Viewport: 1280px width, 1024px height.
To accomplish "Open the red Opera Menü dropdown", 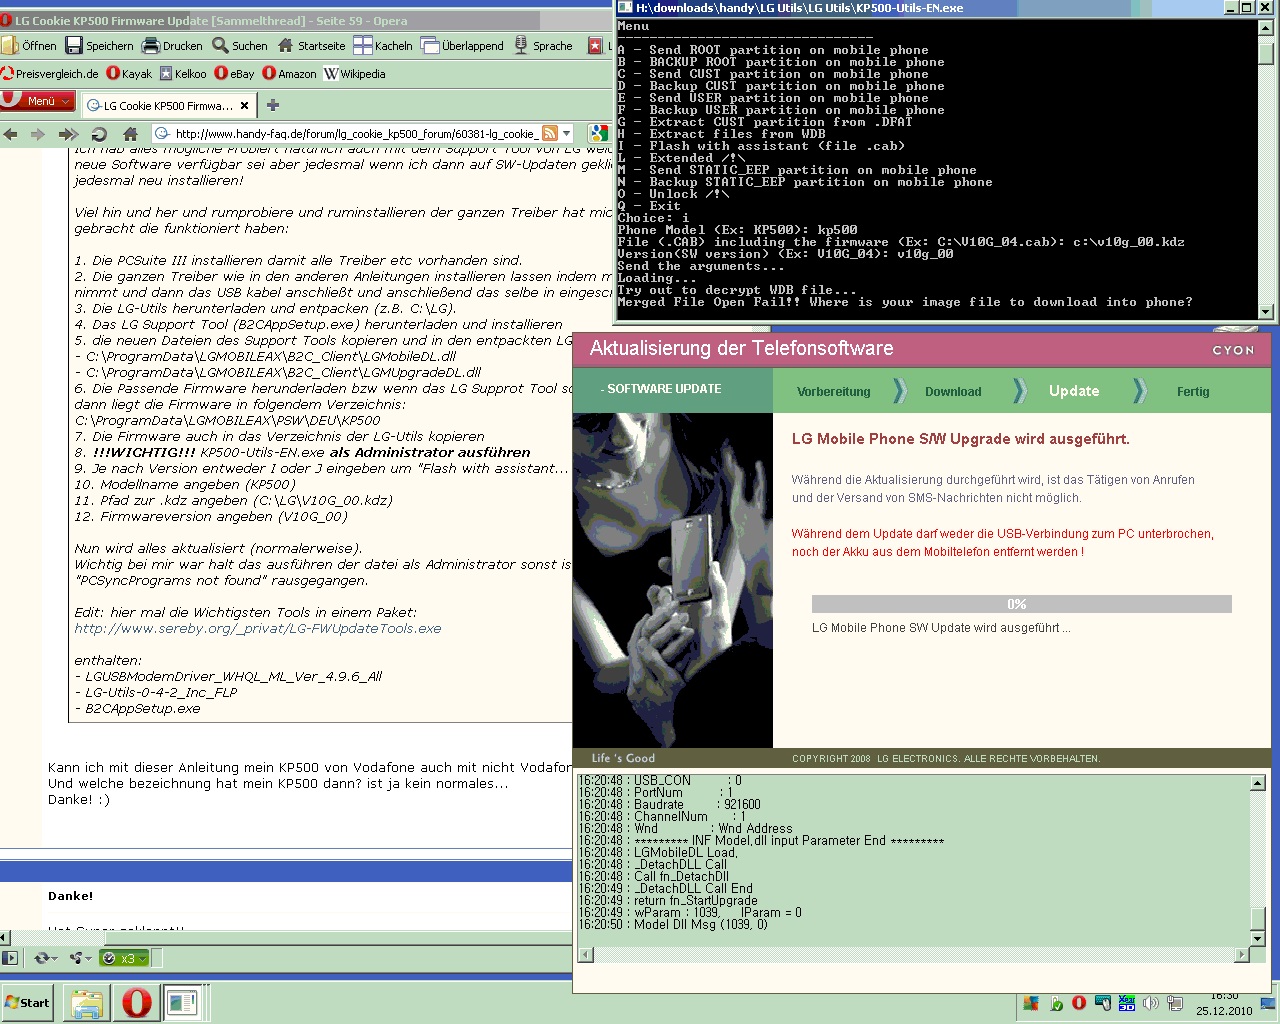I will [x=38, y=100].
